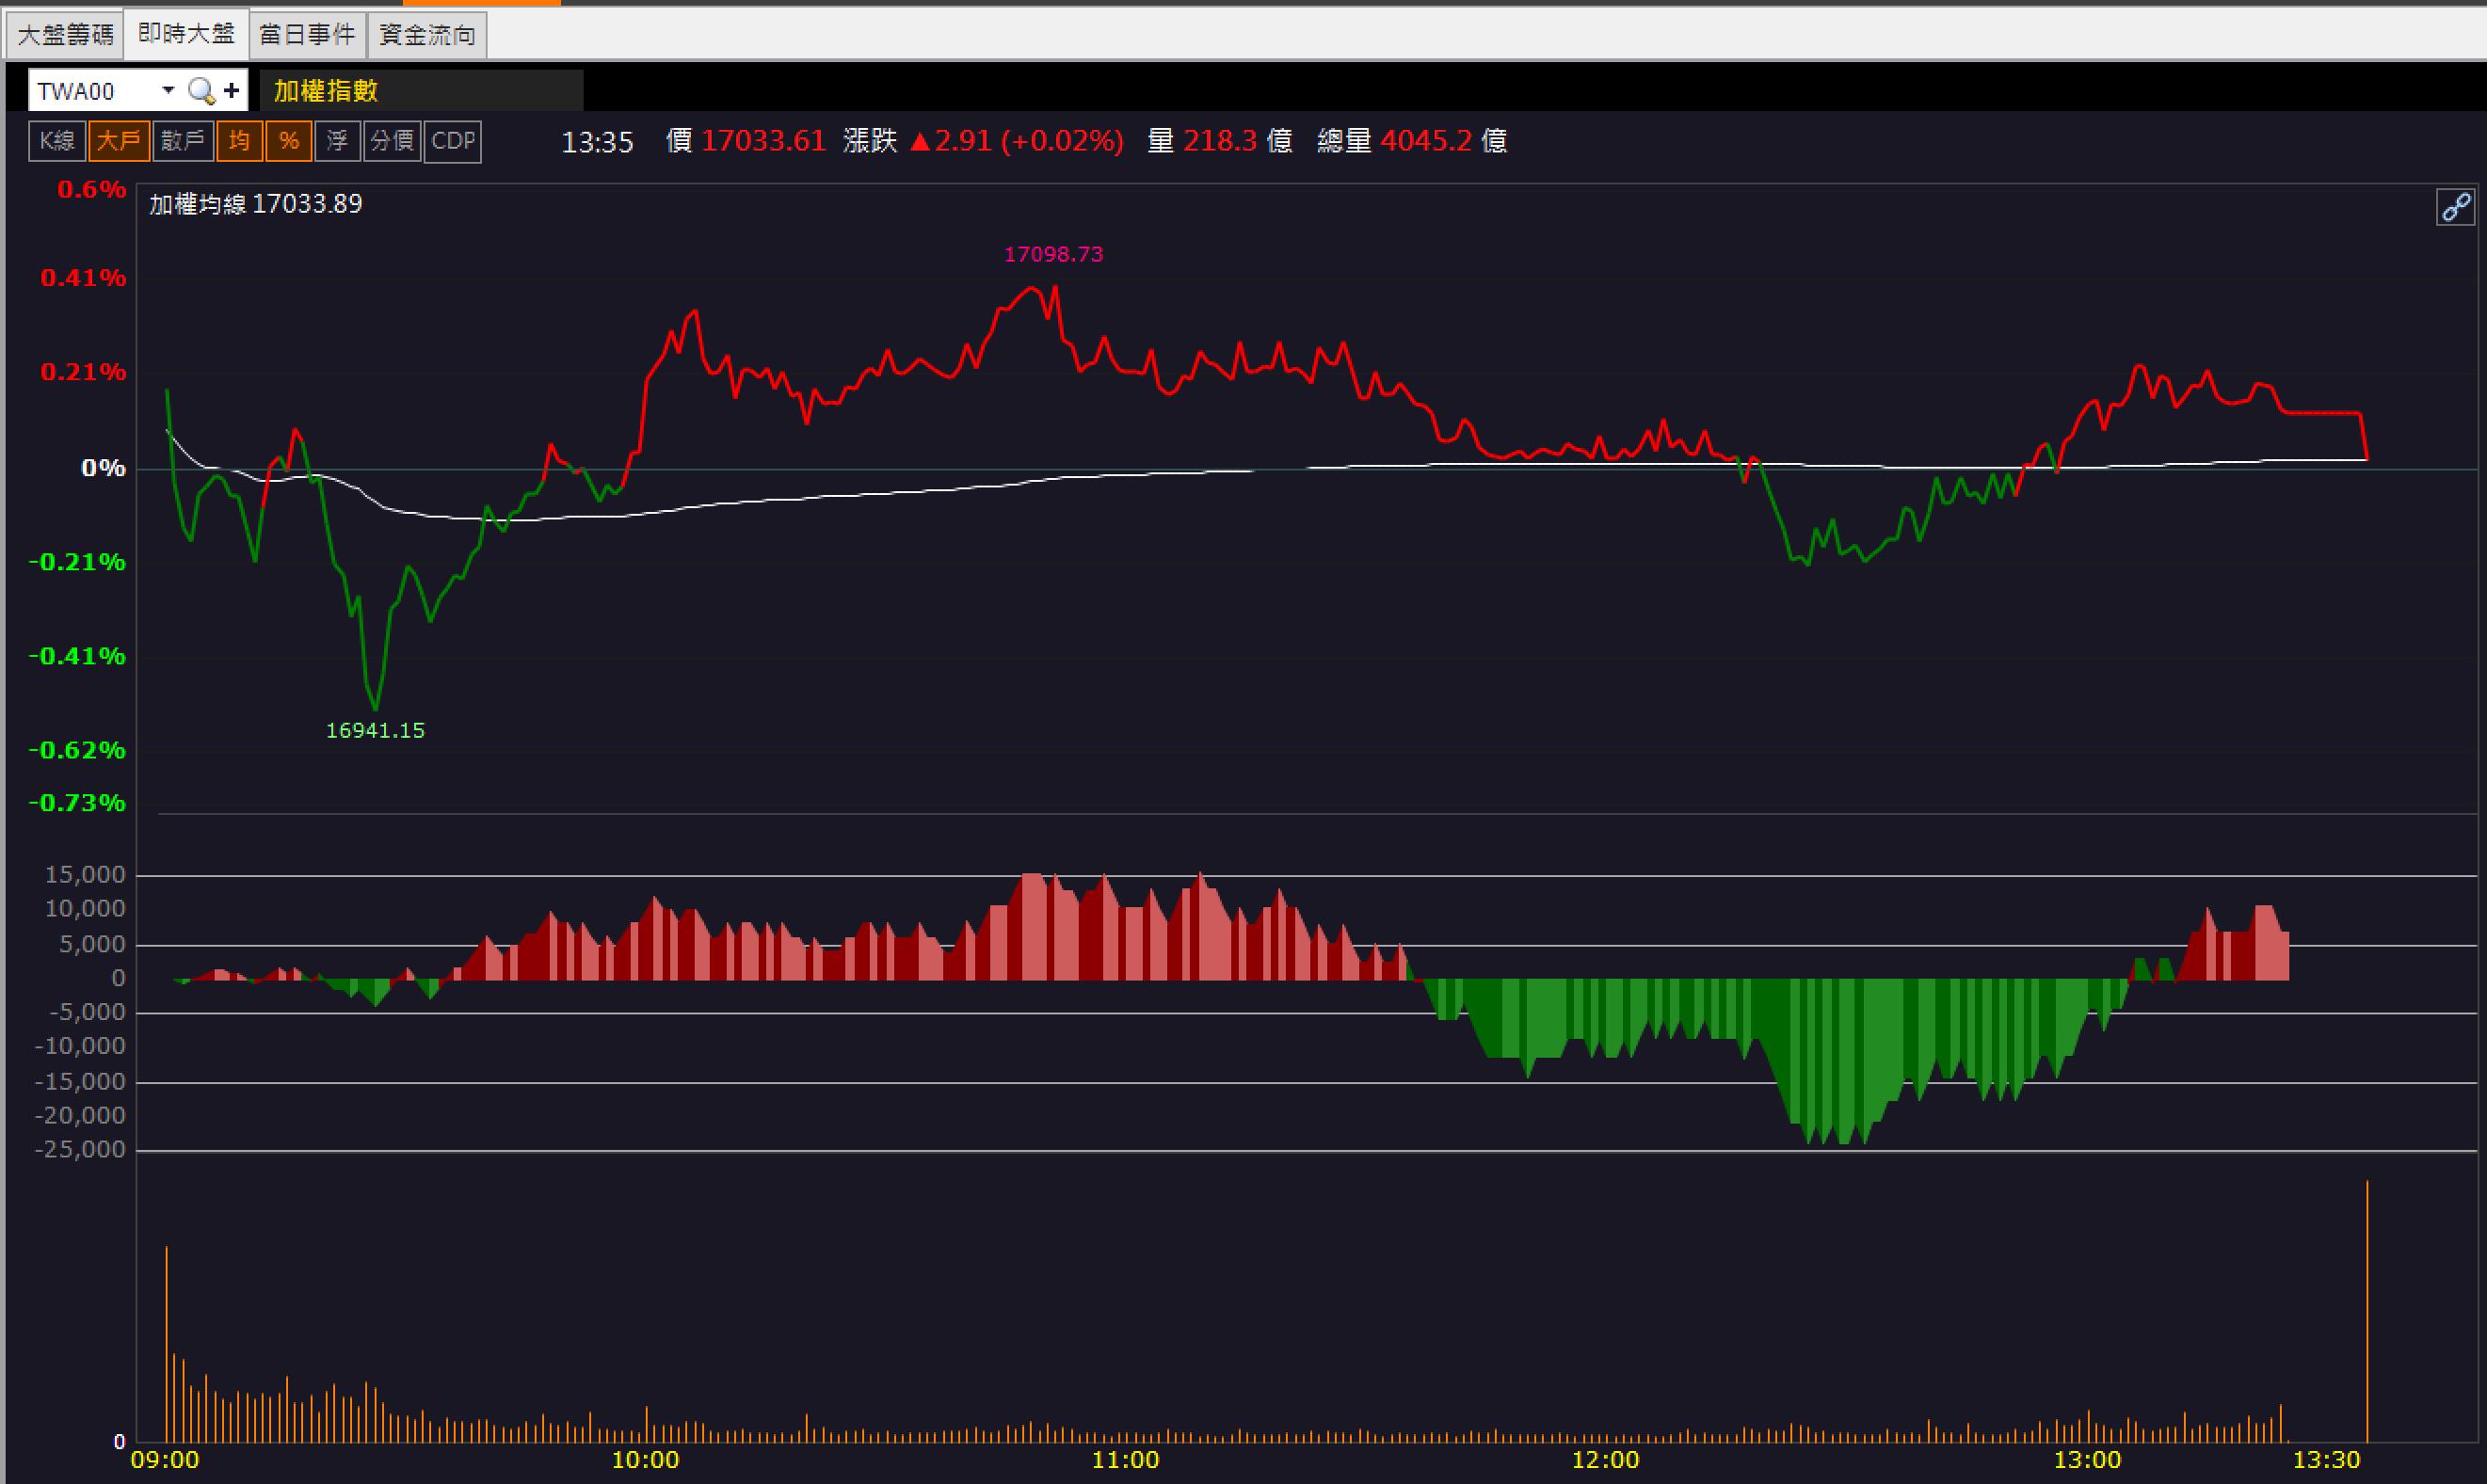Image resolution: width=2487 pixels, height=1484 pixels.
Task: Click the 加權均線 17033.89 legend
Action: [256, 204]
